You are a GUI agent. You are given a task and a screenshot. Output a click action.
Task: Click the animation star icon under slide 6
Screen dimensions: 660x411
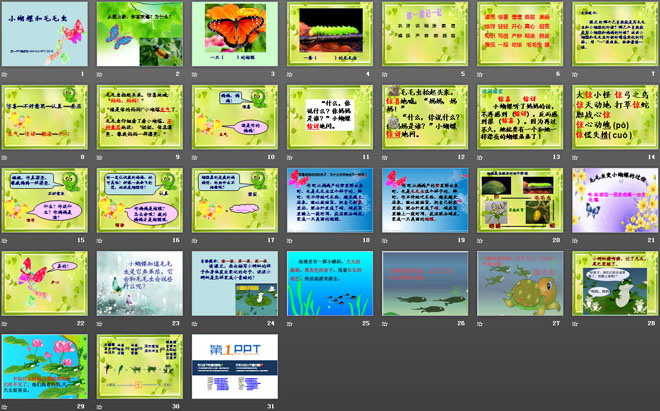[x=480, y=75]
